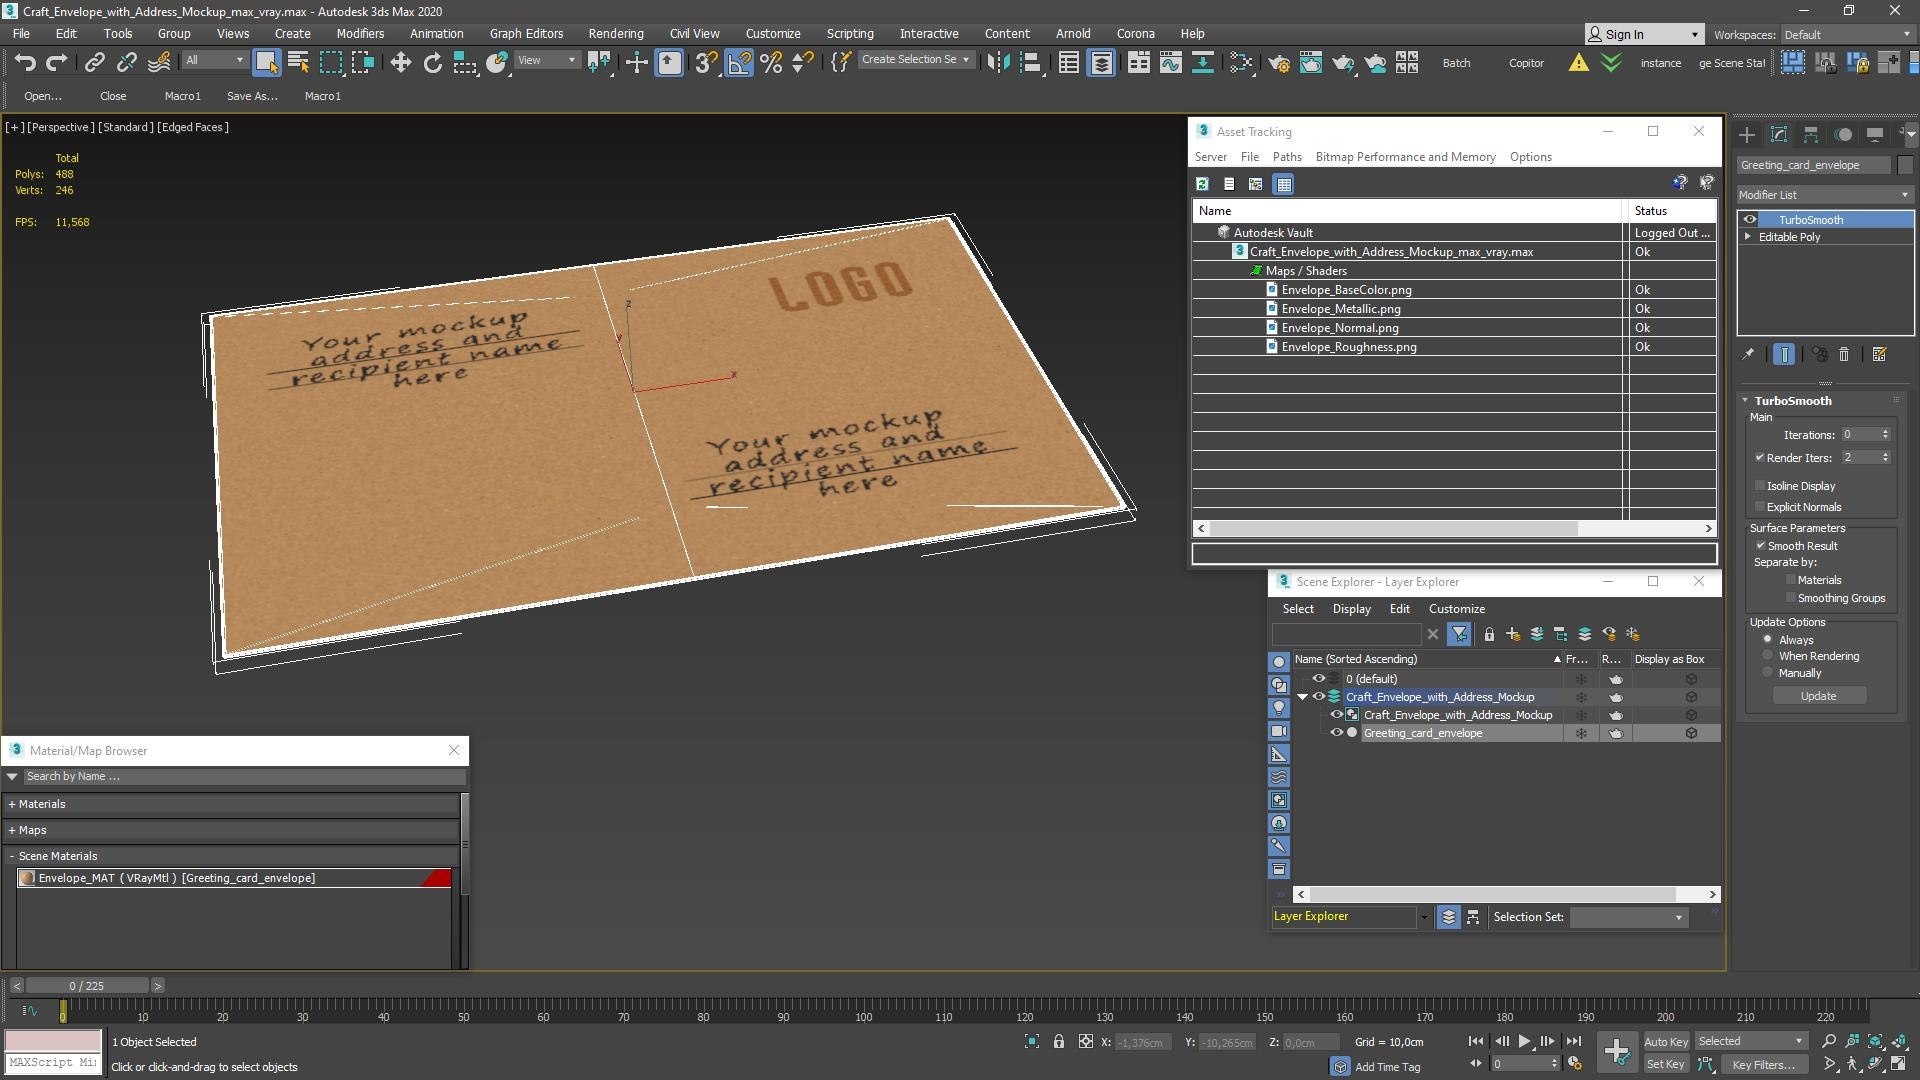Open the Rendering menu

[615, 33]
